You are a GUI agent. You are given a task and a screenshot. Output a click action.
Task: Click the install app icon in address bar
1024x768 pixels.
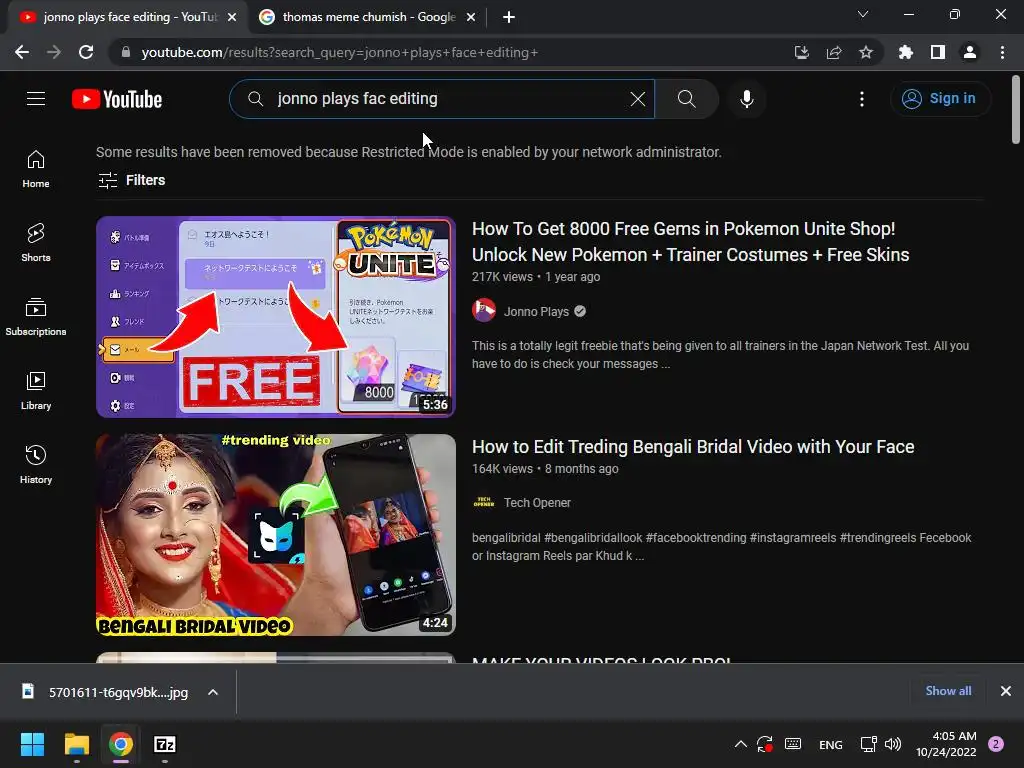coord(802,52)
